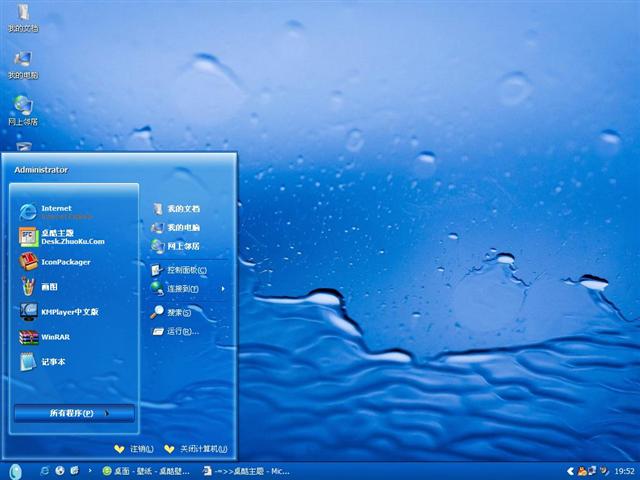This screenshot has width=640, height=480.
Task: Click the 19:52 taskbar clock
Action: click(x=624, y=471)
